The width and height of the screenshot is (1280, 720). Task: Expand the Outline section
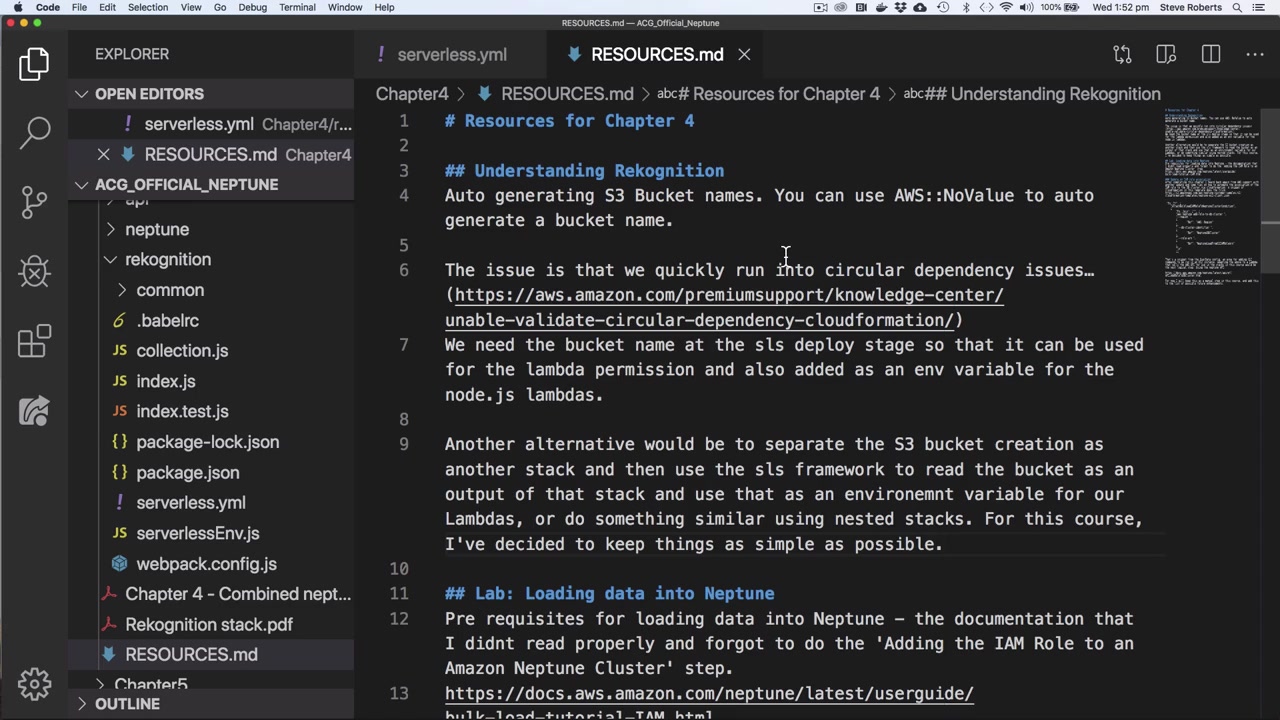[127, 704]
